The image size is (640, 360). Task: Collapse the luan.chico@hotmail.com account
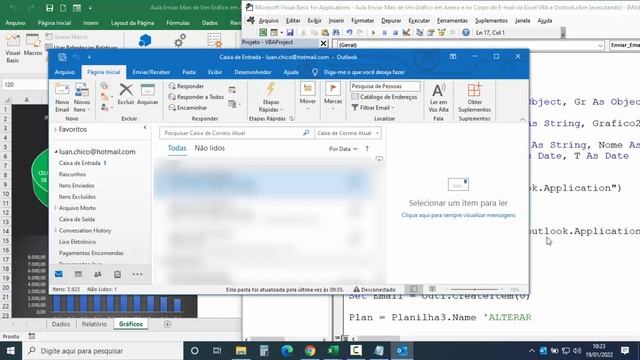(56, 152)
